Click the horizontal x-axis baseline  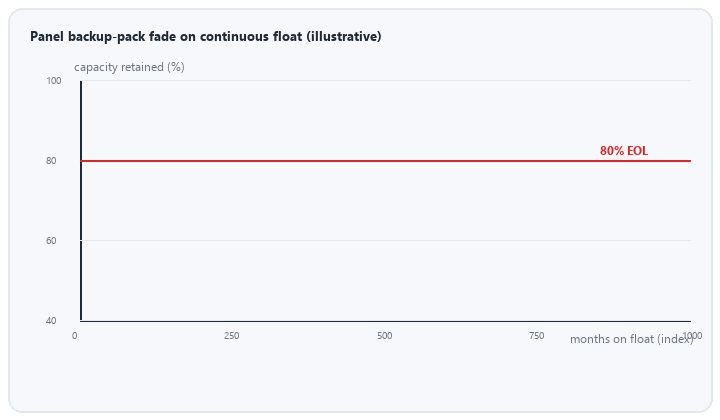tap(386, 321)
